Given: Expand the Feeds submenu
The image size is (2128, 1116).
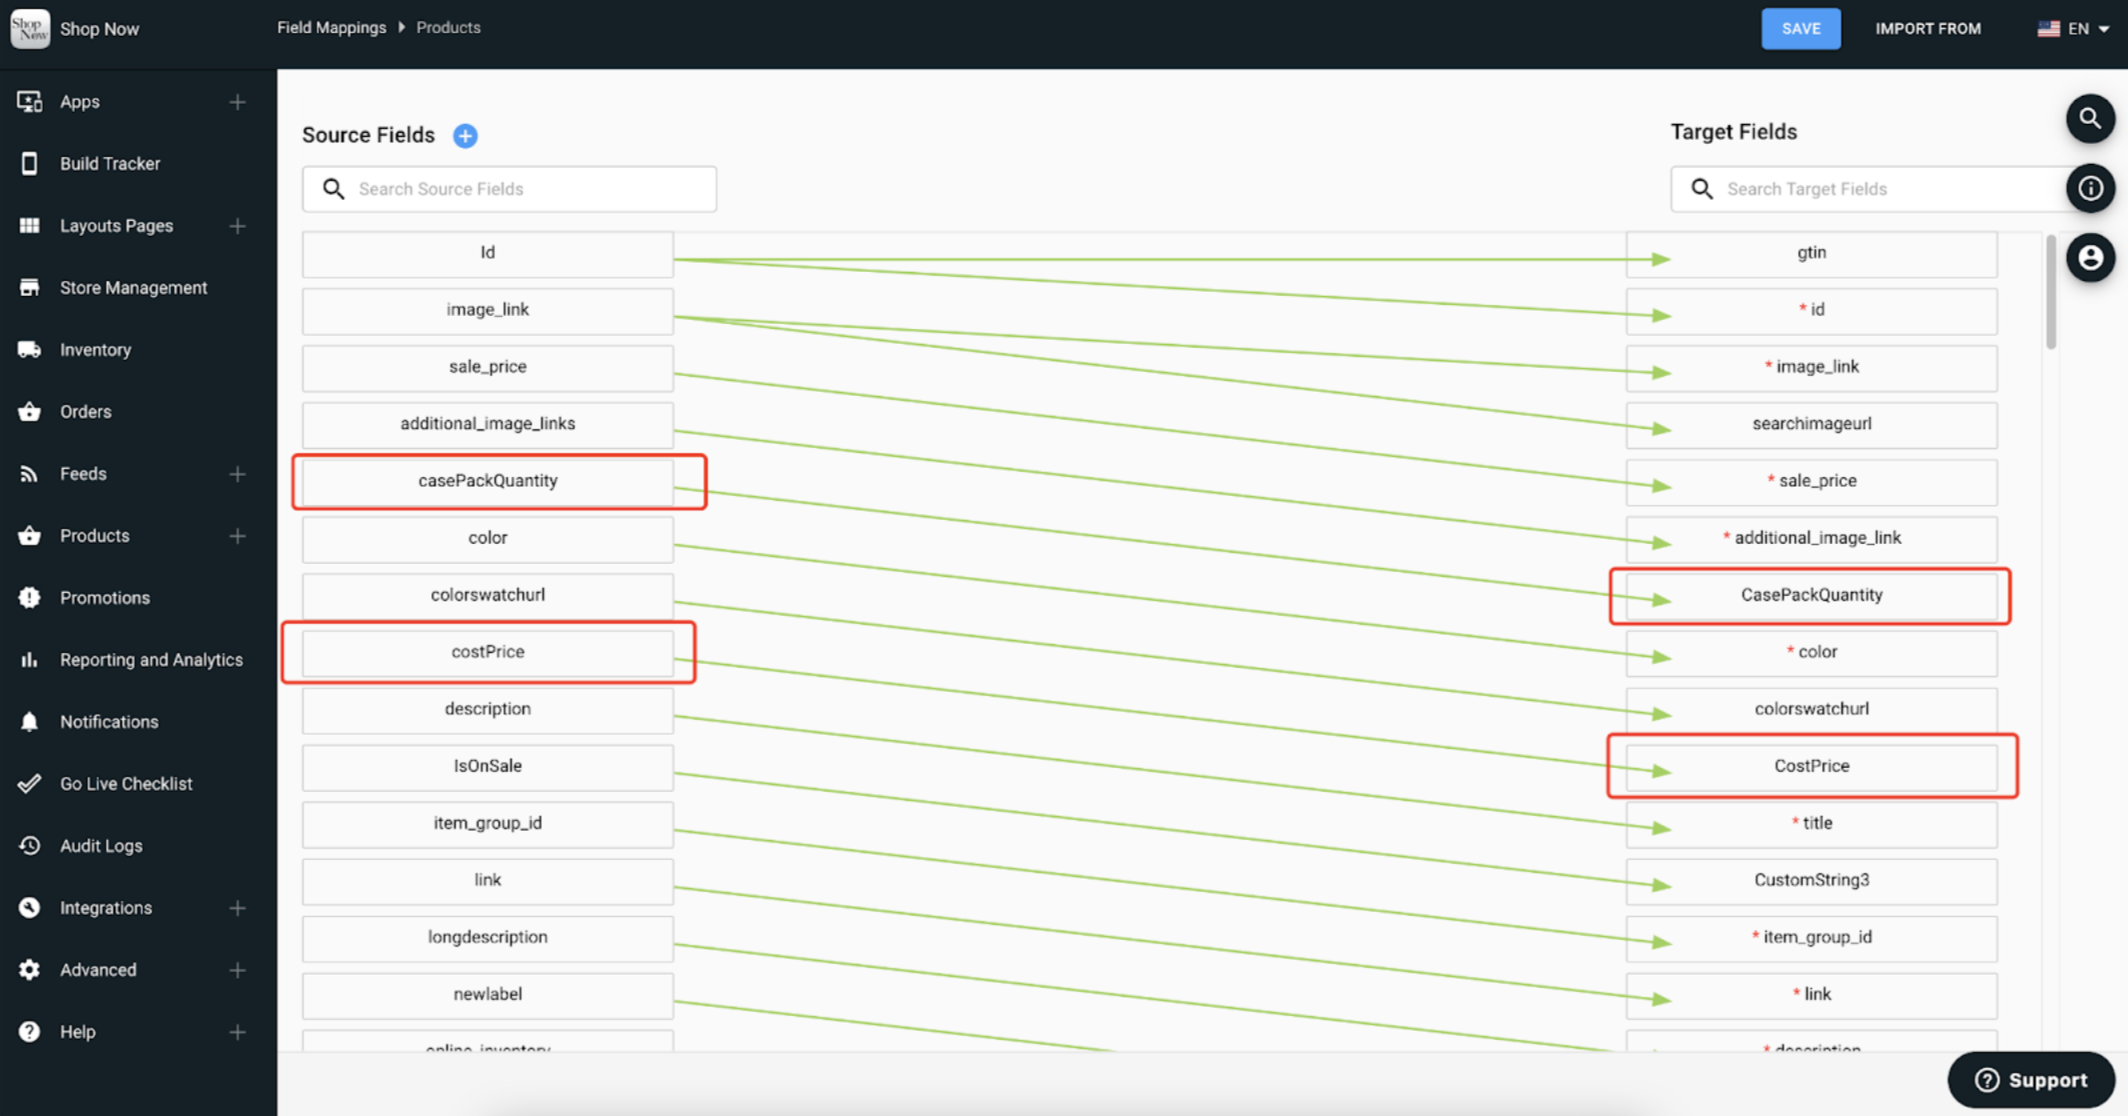Looking at the screenshot, I should point(237,474).
